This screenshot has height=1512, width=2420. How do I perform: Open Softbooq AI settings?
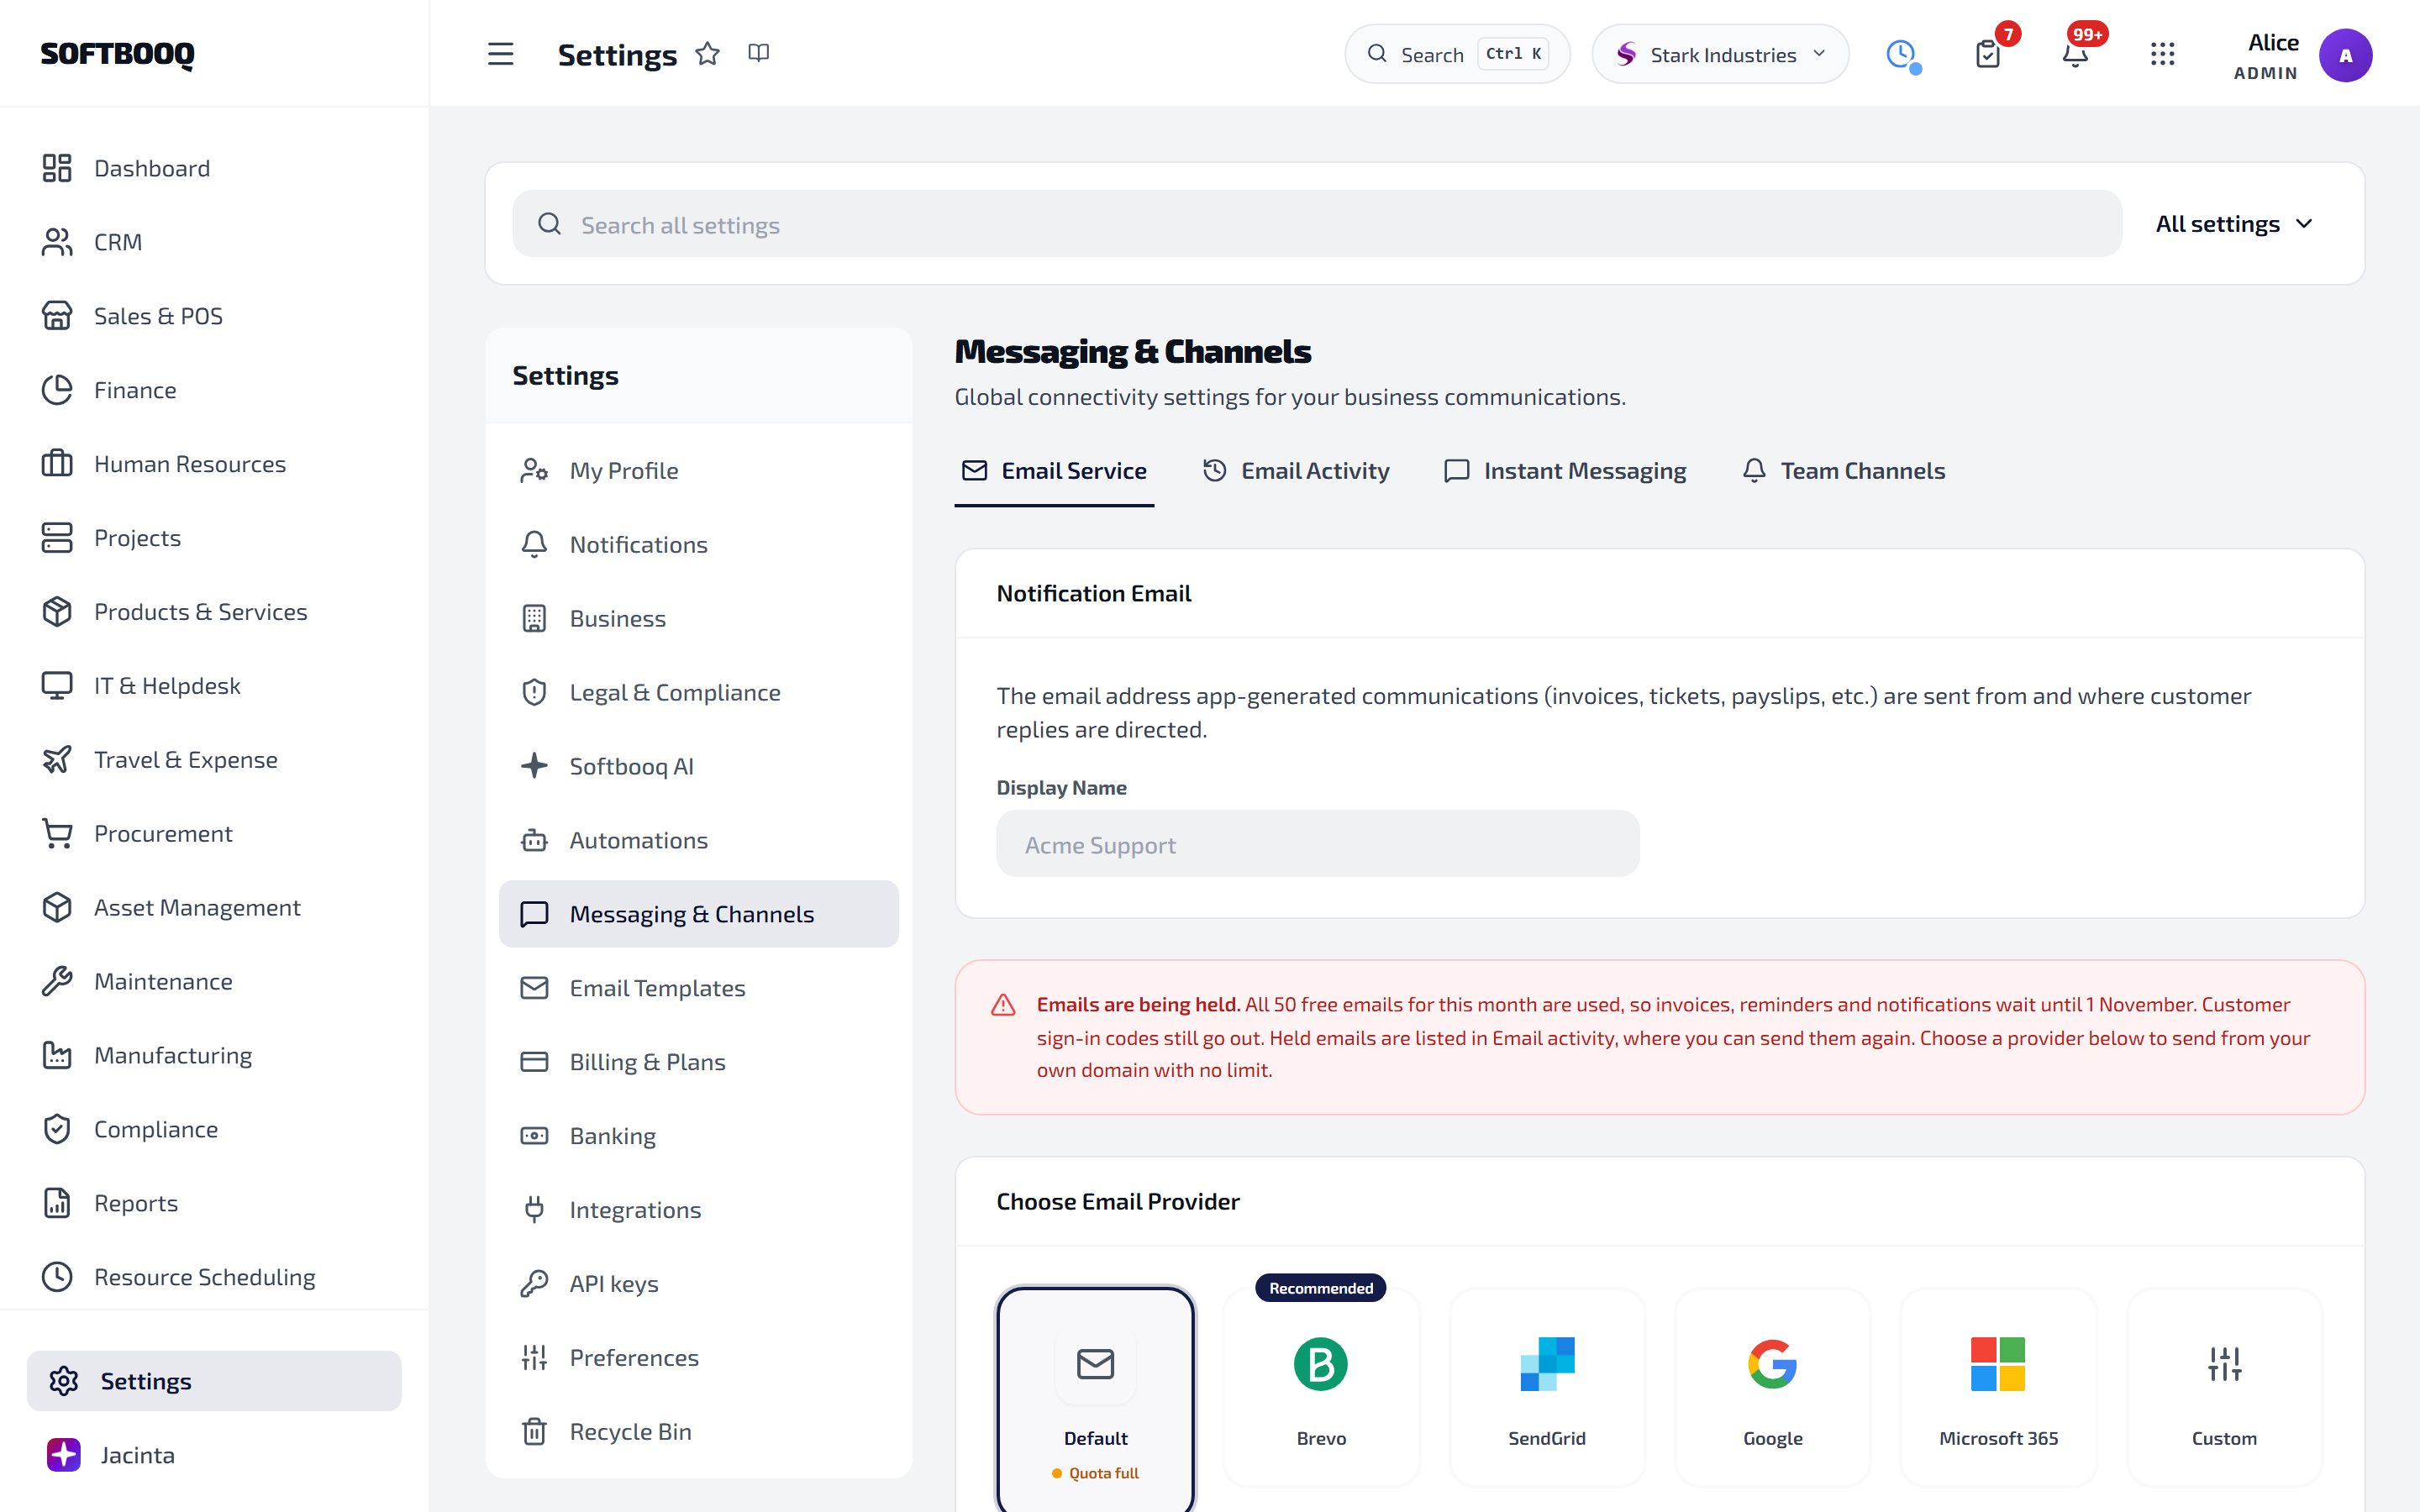click(x=699, y=767)
